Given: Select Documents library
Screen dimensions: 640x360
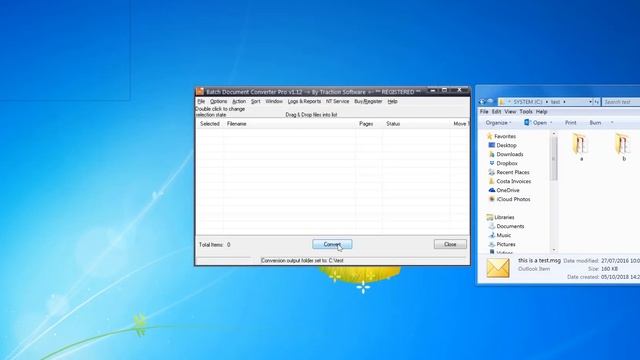Looking at the screenshot, I should click(x=510, y=226).
